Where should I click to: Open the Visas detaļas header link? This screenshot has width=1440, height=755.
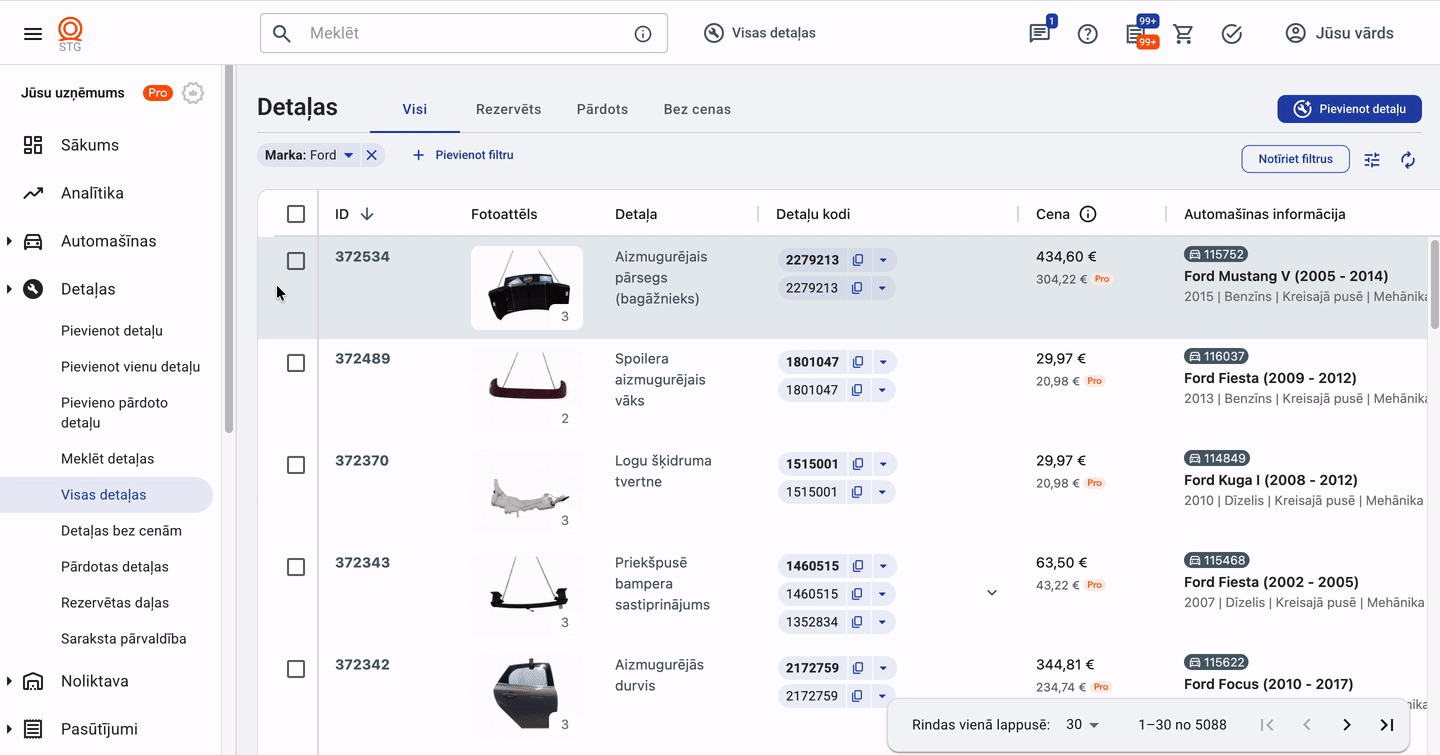coord(760,33)
